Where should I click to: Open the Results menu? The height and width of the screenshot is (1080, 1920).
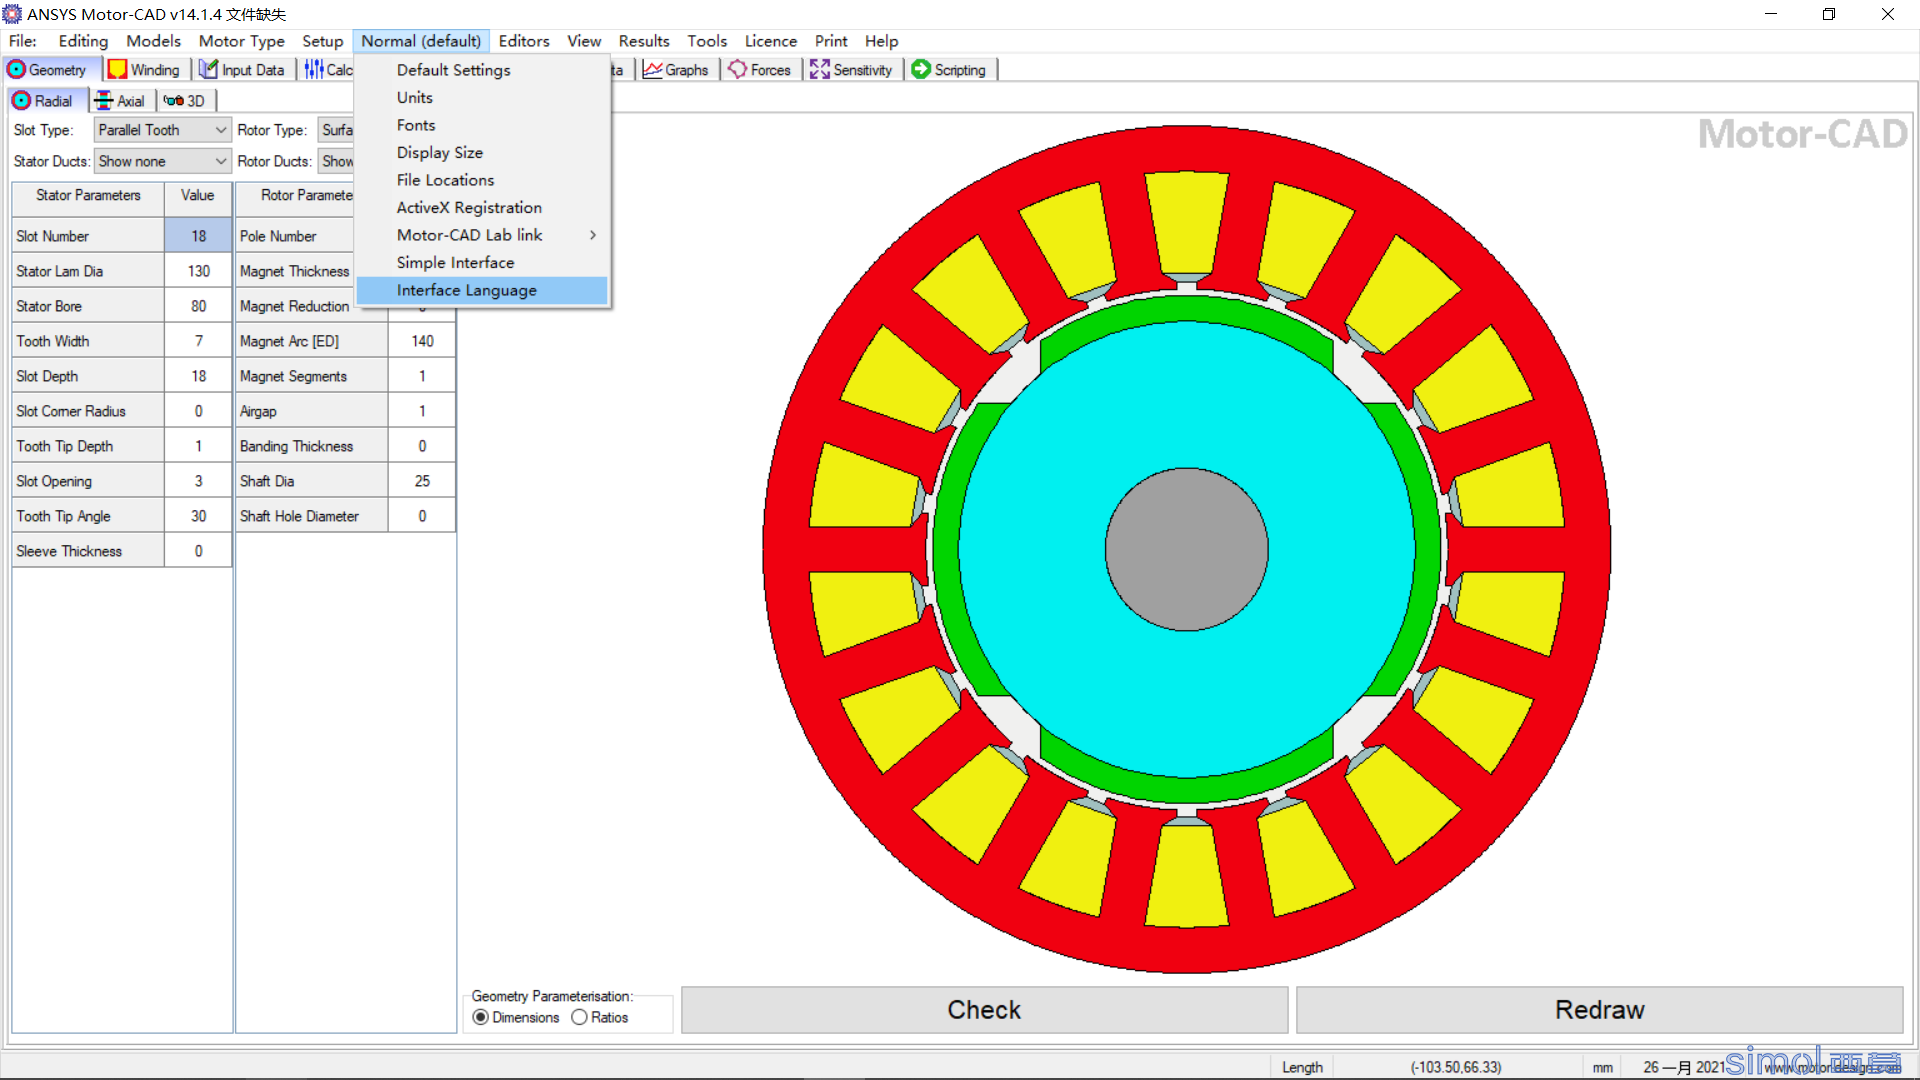644,41
